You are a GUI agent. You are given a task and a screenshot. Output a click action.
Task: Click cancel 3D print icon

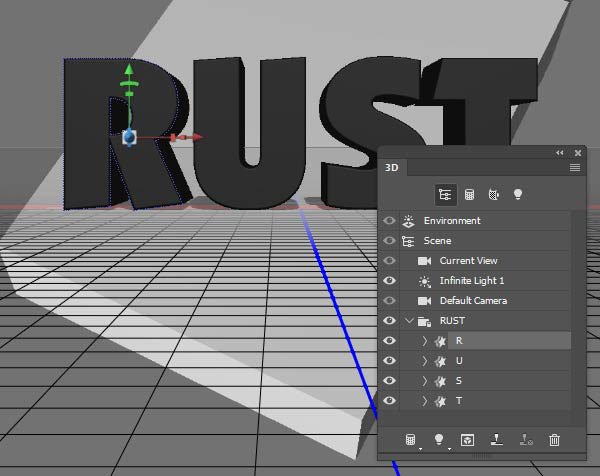526,440
